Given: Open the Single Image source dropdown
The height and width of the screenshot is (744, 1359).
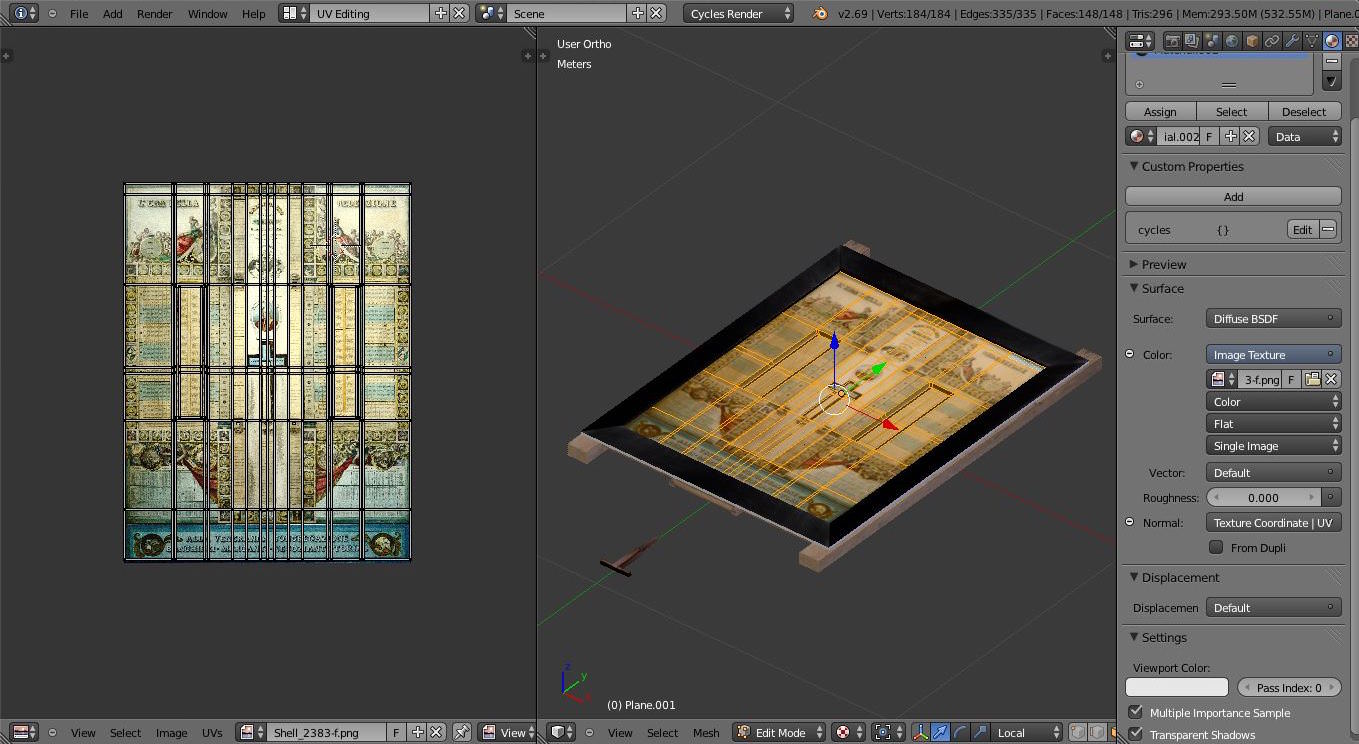Looking at the screenshot, I should tap(1273, 446).
